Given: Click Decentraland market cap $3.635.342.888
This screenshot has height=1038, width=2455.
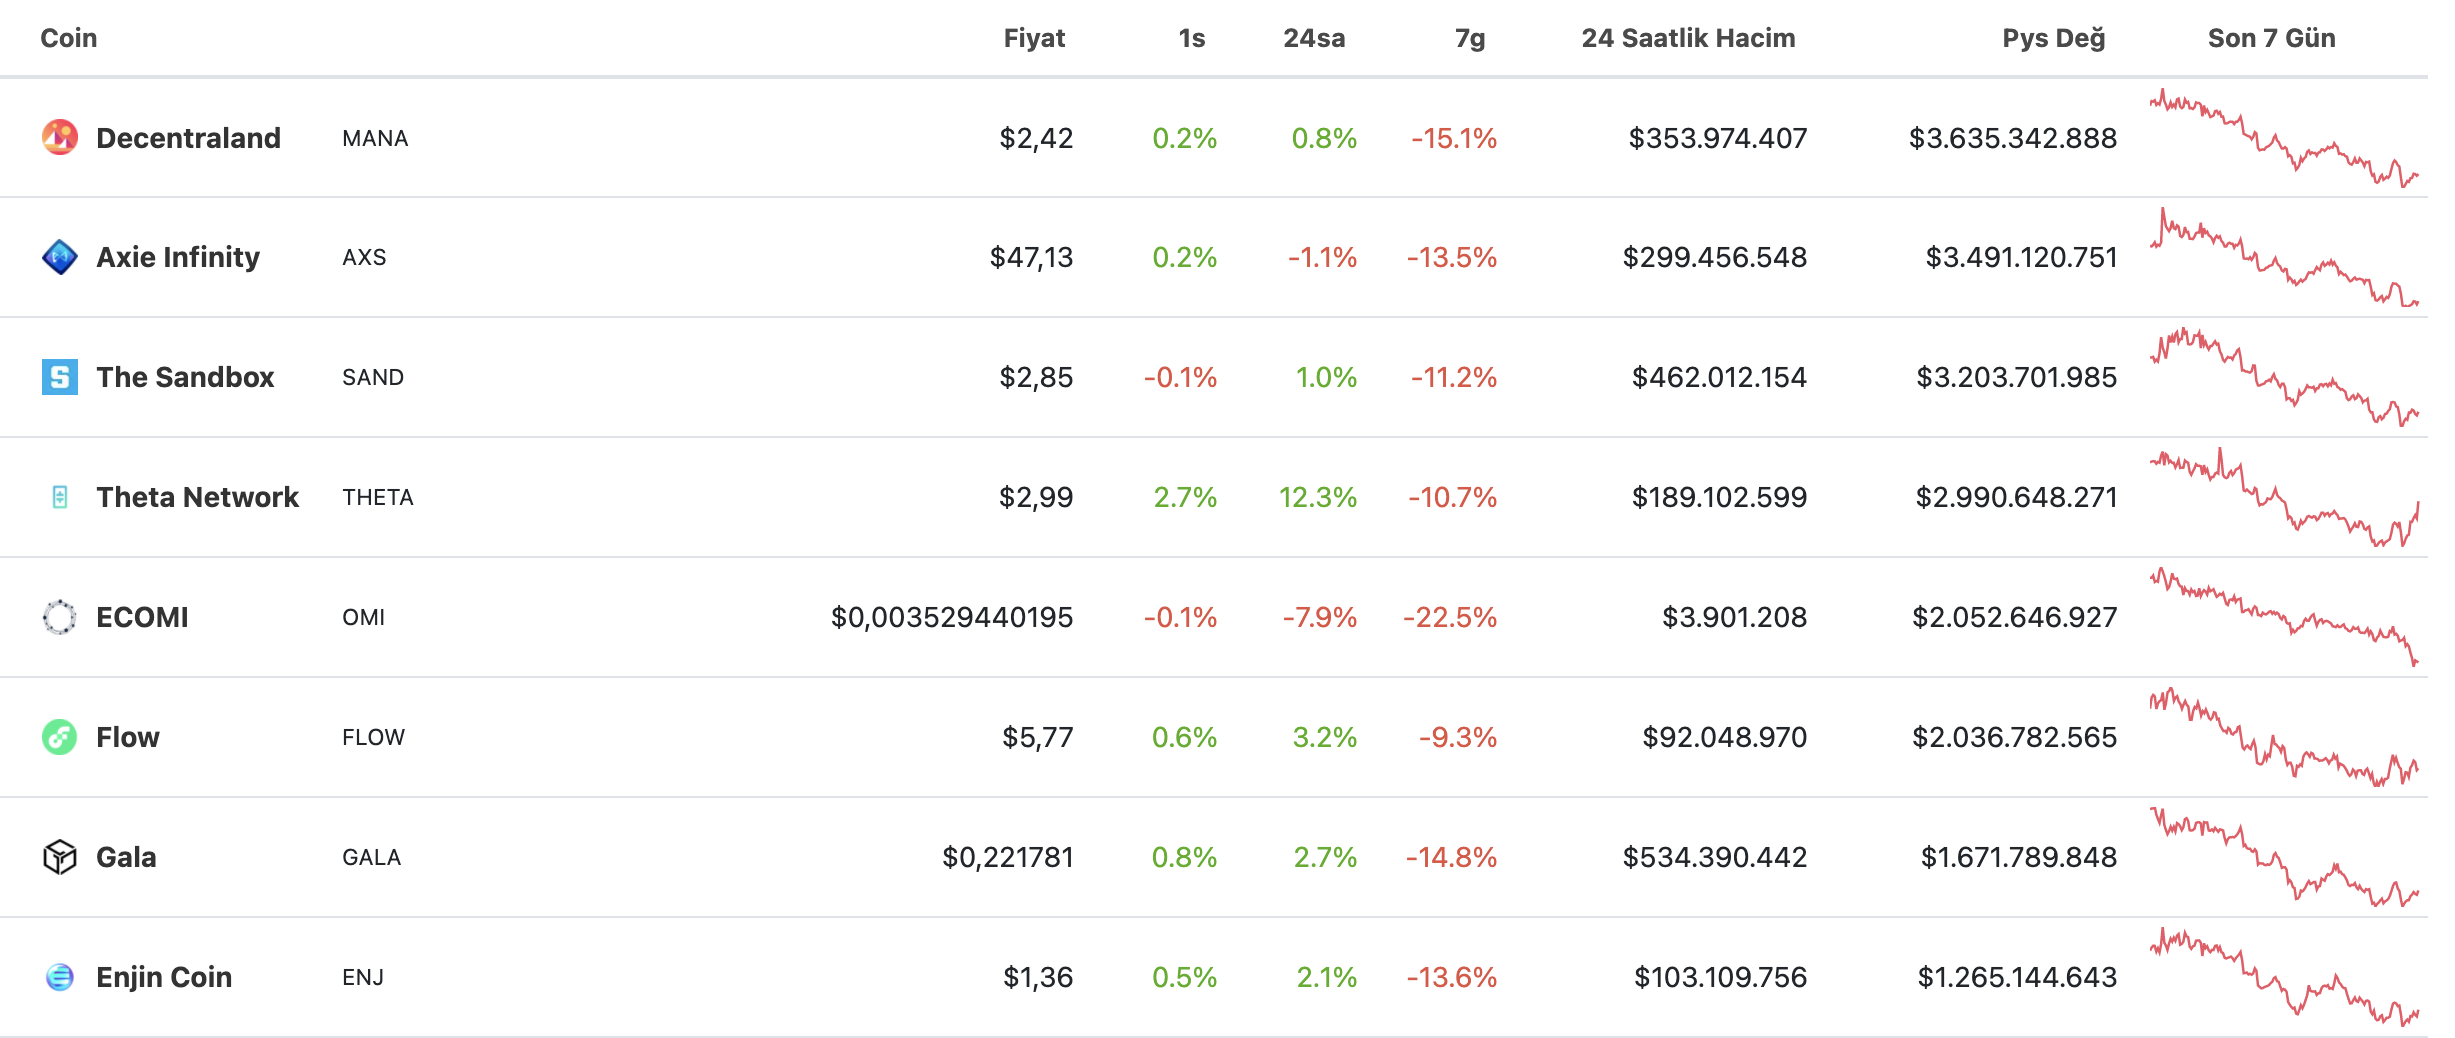Looking at the screenshot, I should point(2013,138).
